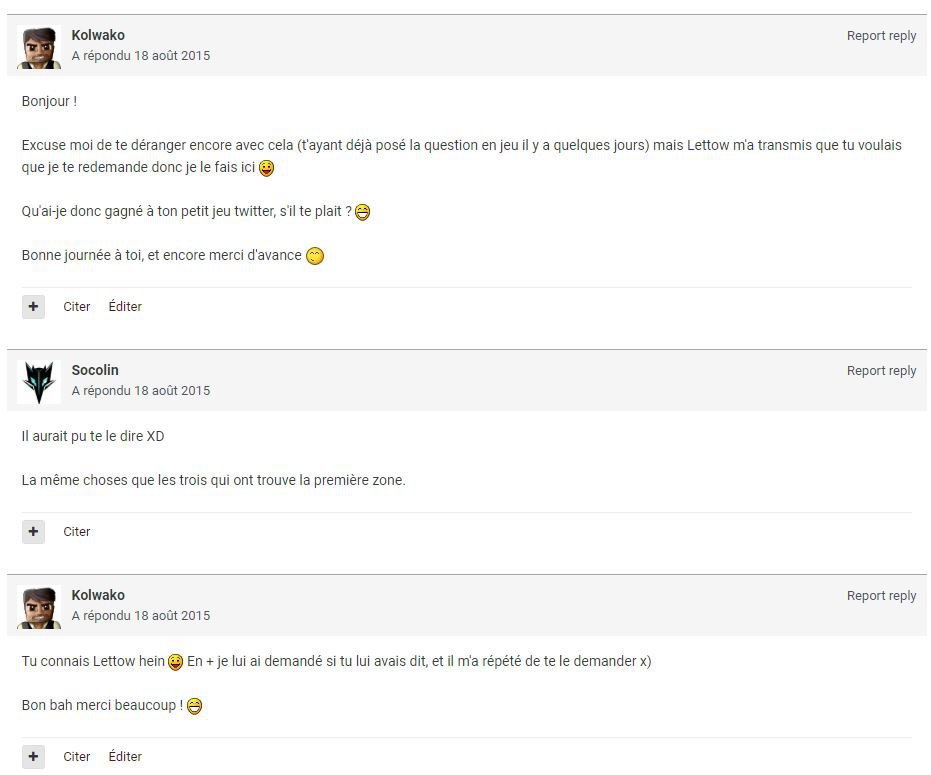Open Kolwako's avatar in the last reply

click(39, 607)
